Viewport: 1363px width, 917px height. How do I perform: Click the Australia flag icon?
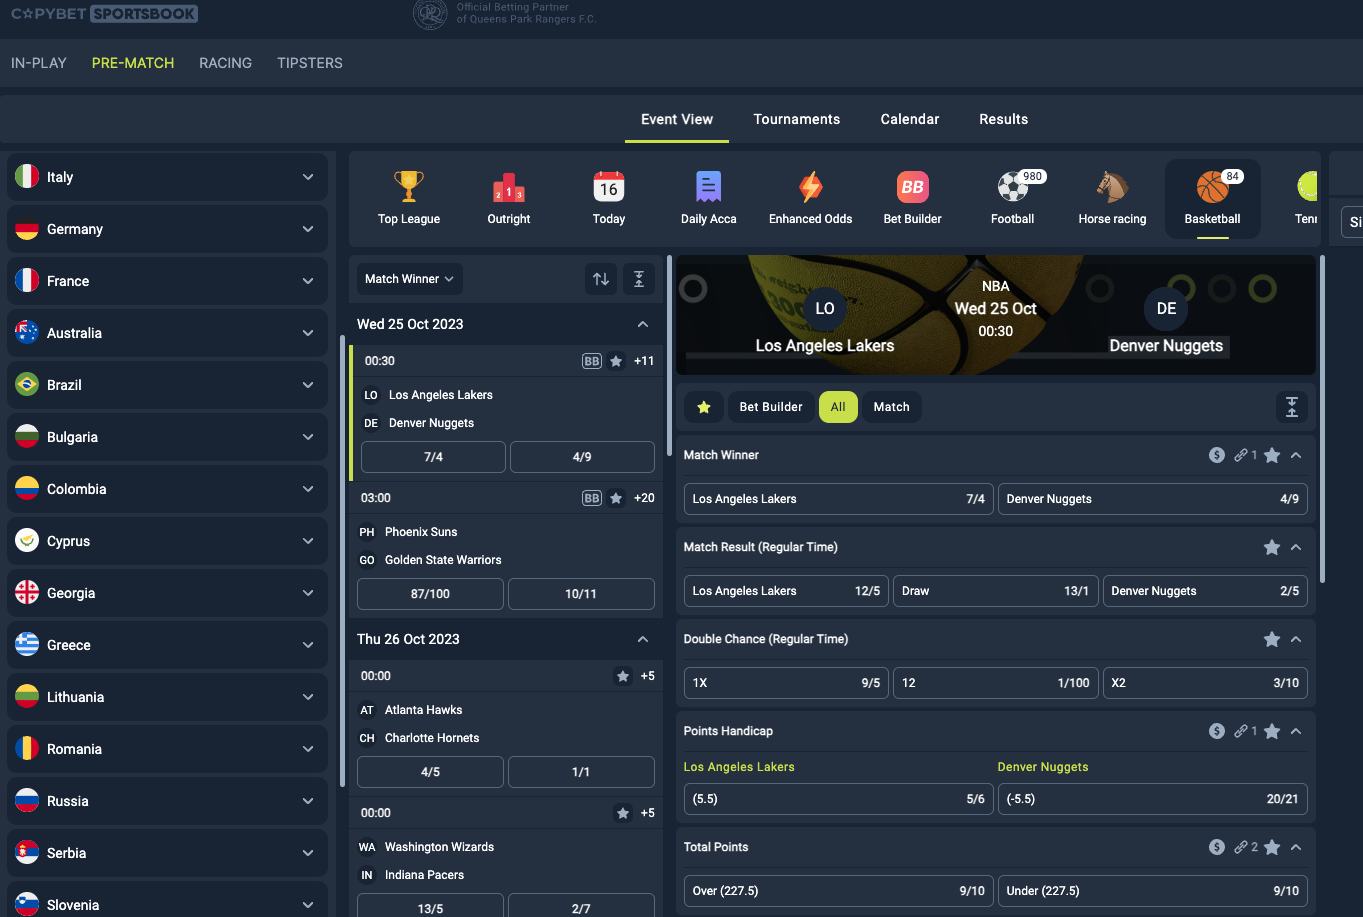point(27,333)
